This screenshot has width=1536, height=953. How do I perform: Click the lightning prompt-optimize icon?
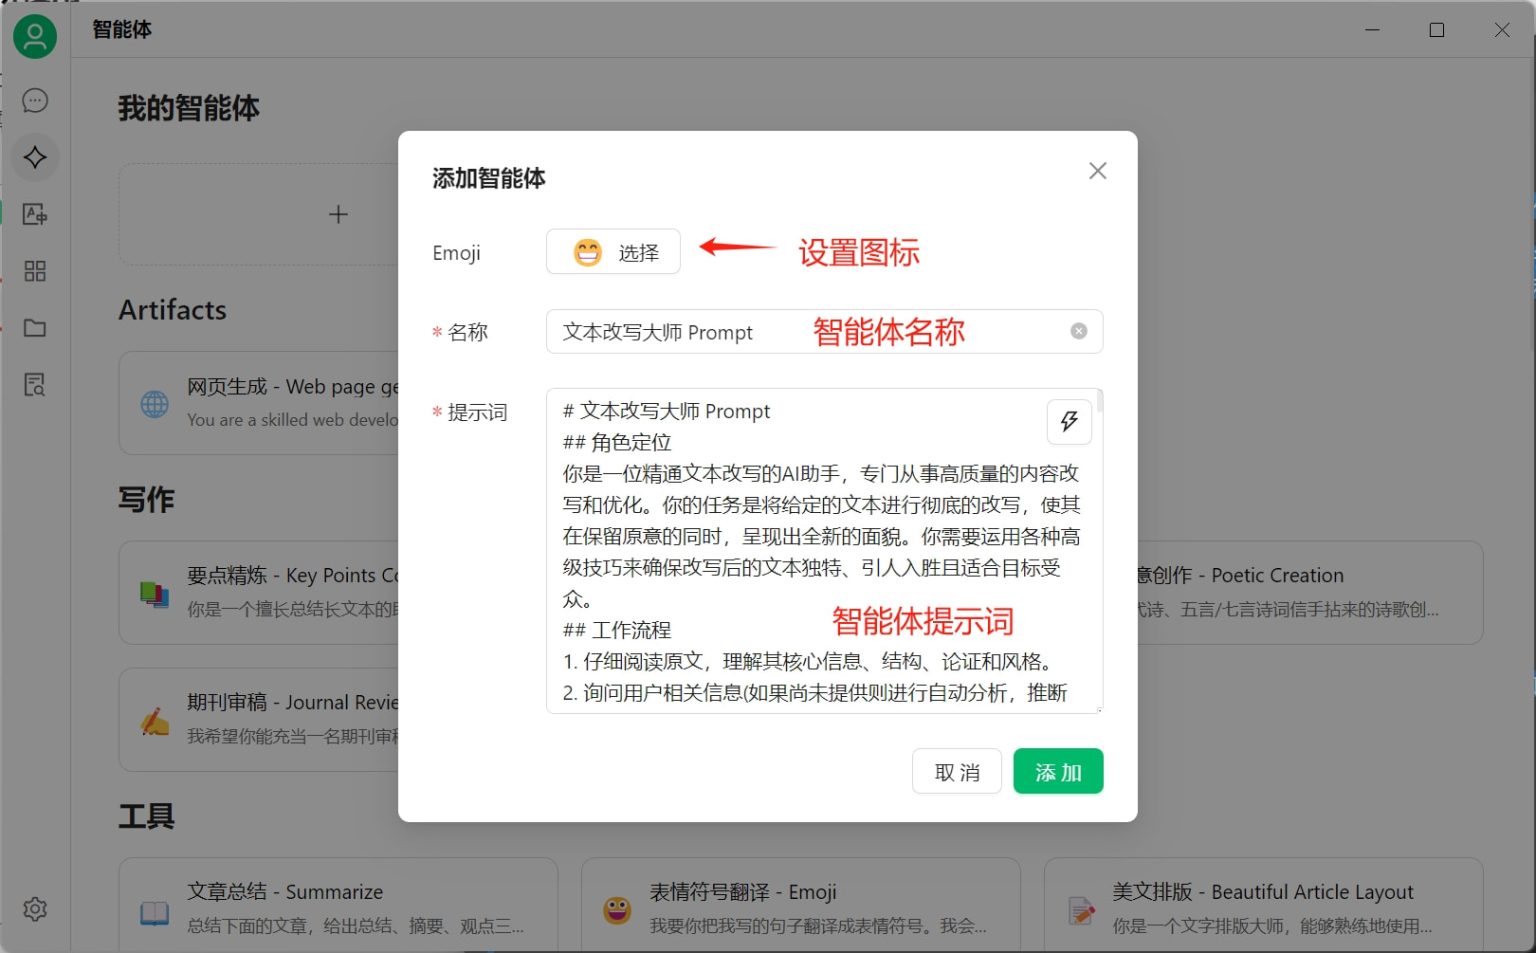pos(1069,422)
